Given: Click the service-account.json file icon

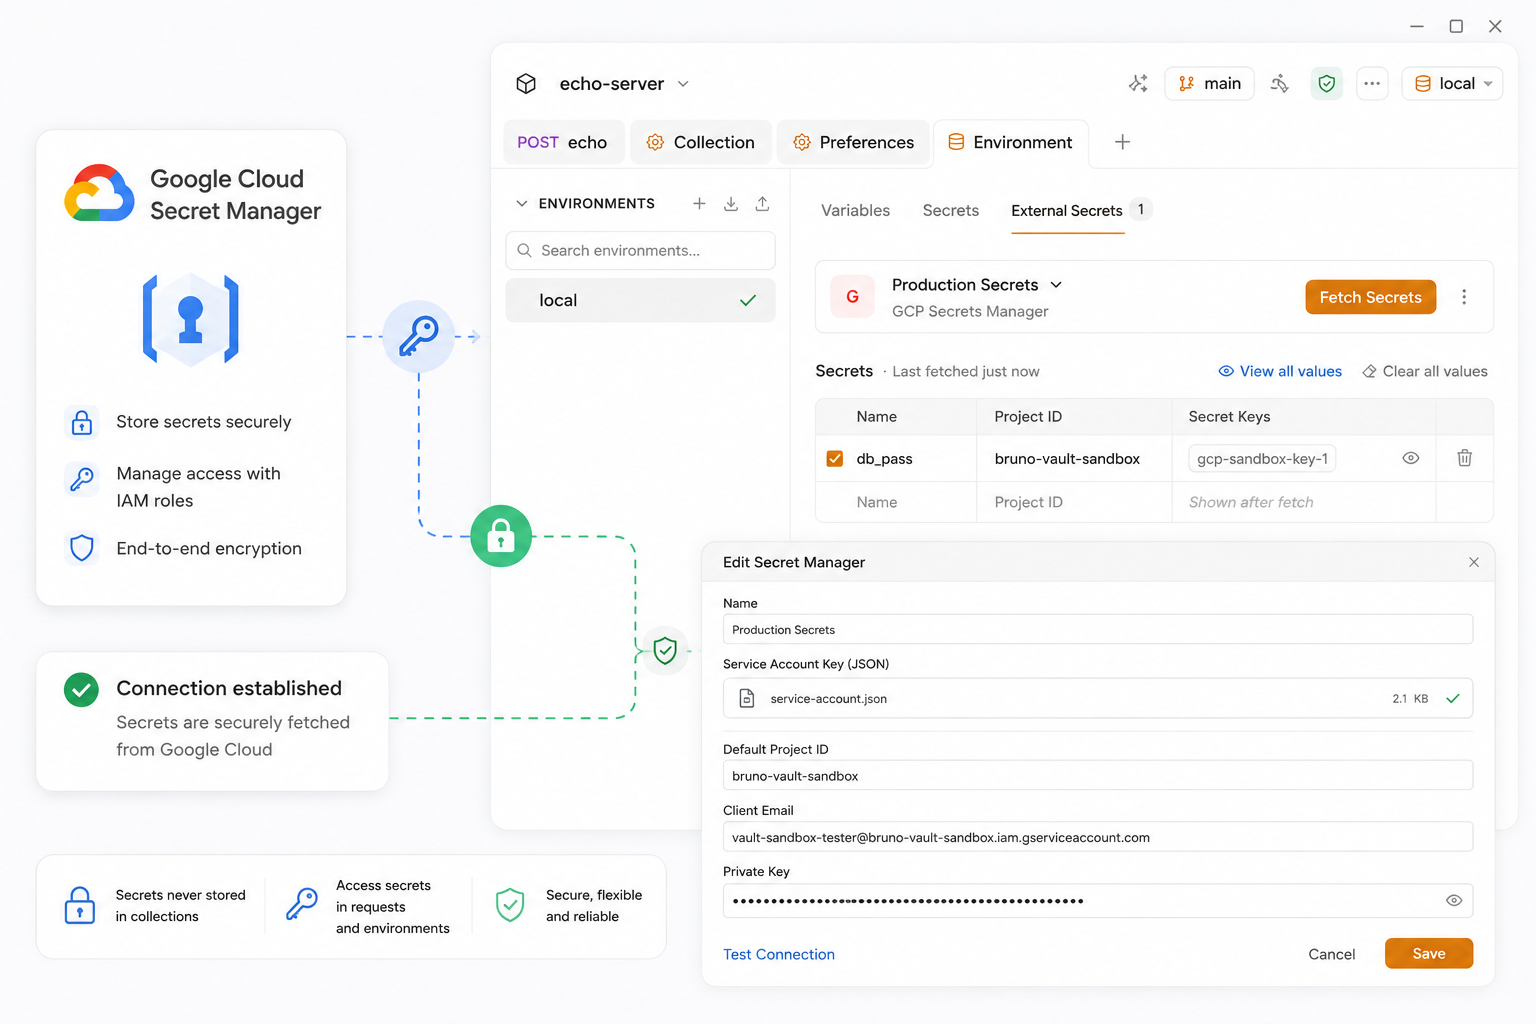Looking at the screenshot, I should point(747,699).
